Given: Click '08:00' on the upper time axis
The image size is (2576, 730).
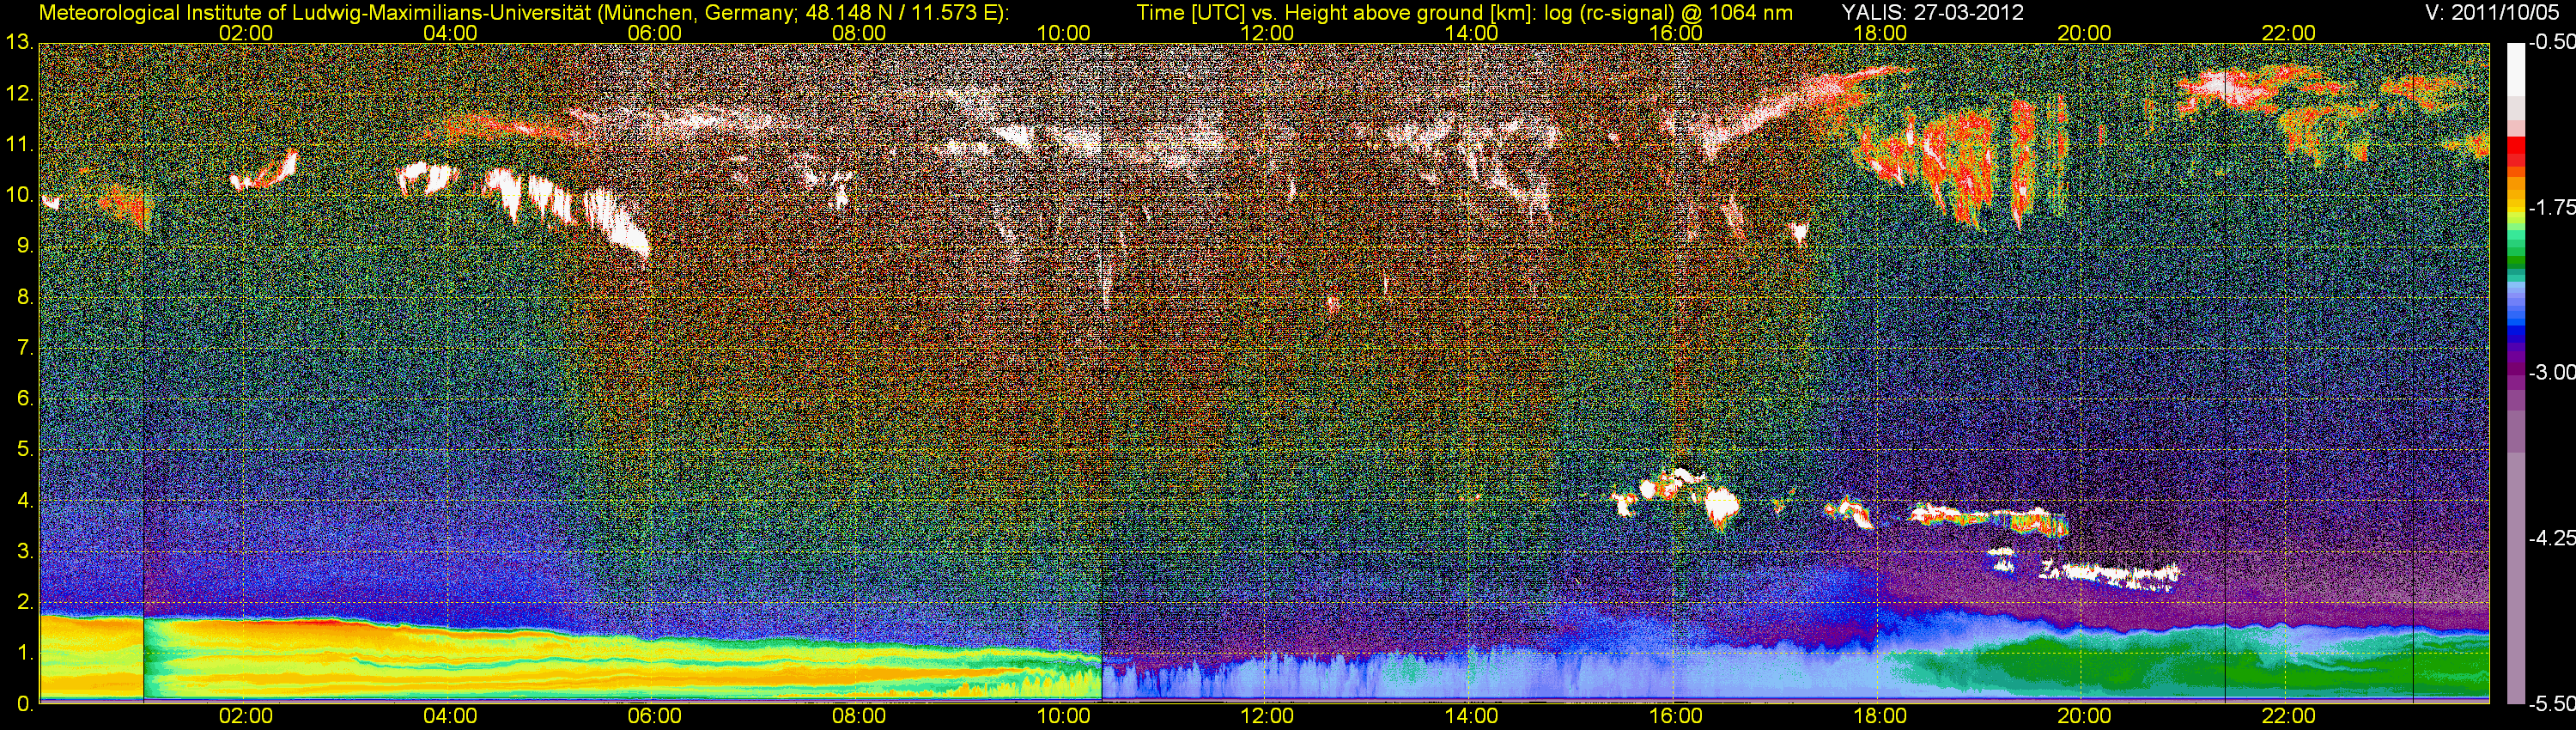Looking at the screenshot, I should [x=859, y=33].
